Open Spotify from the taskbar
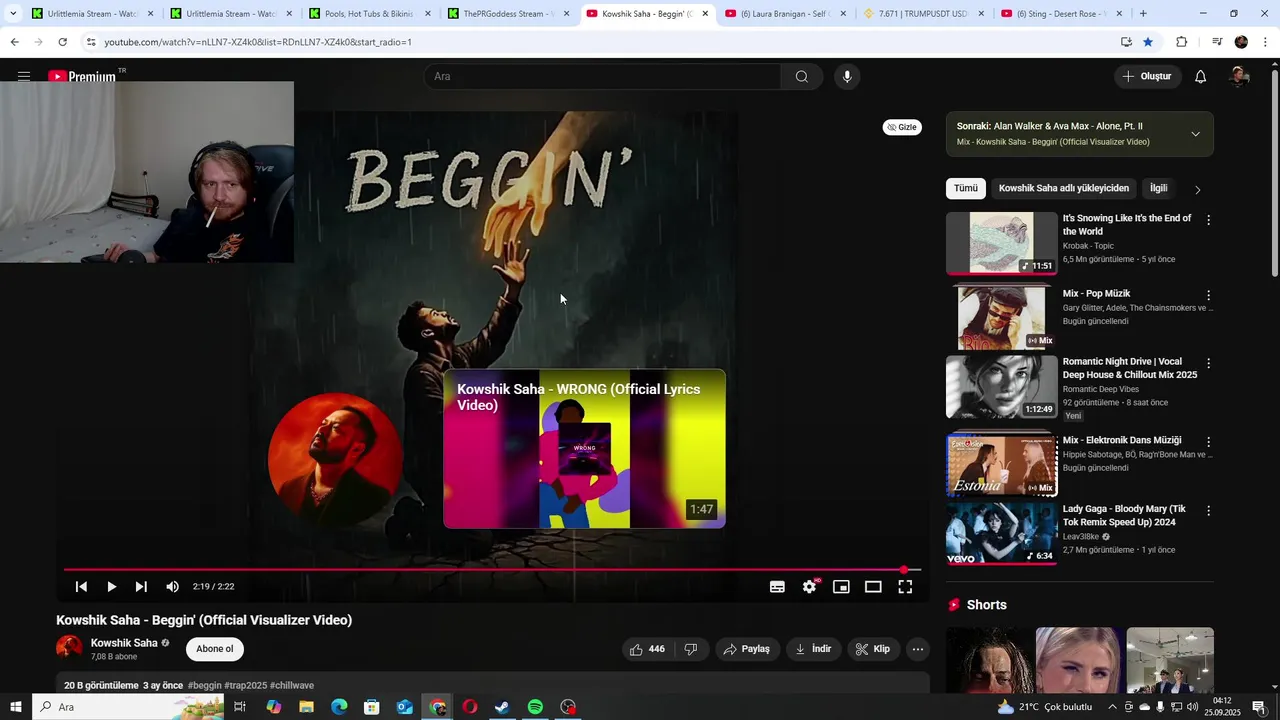Viewport: 1280px width, 720px height. (535, 707)
